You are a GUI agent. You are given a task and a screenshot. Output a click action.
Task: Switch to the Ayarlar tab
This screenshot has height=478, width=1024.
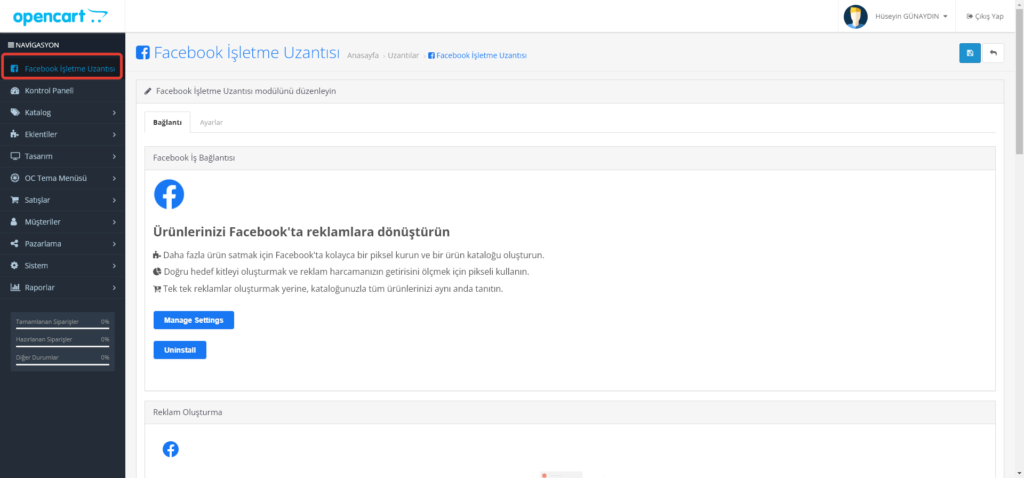211,122
